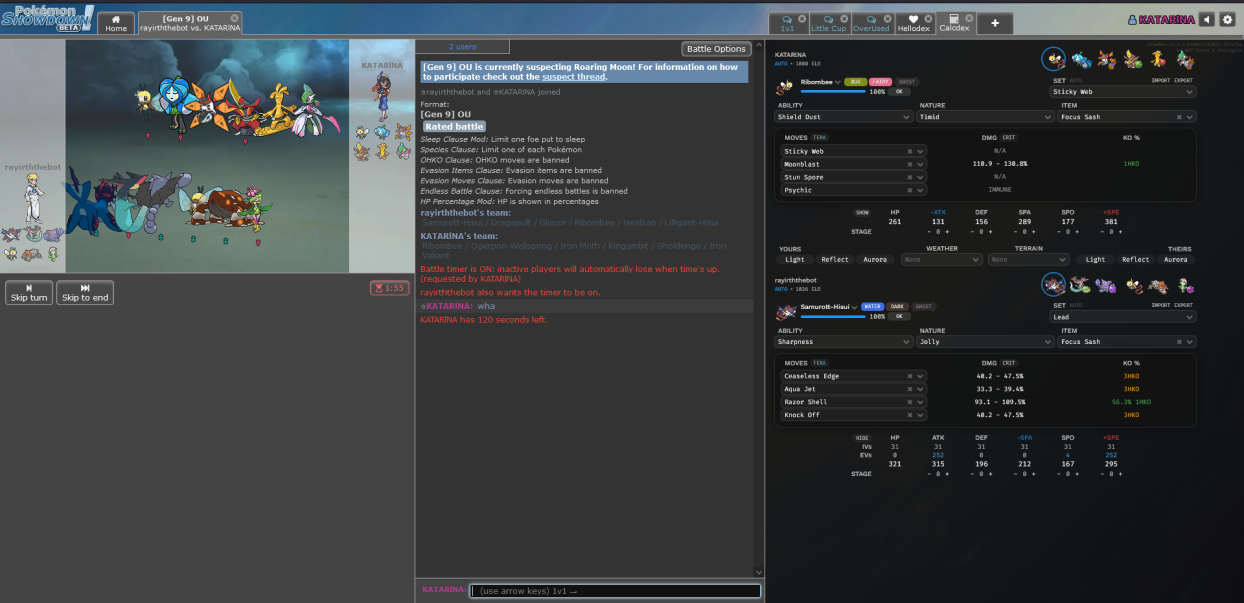Click the battle timer button

point(389,288)
